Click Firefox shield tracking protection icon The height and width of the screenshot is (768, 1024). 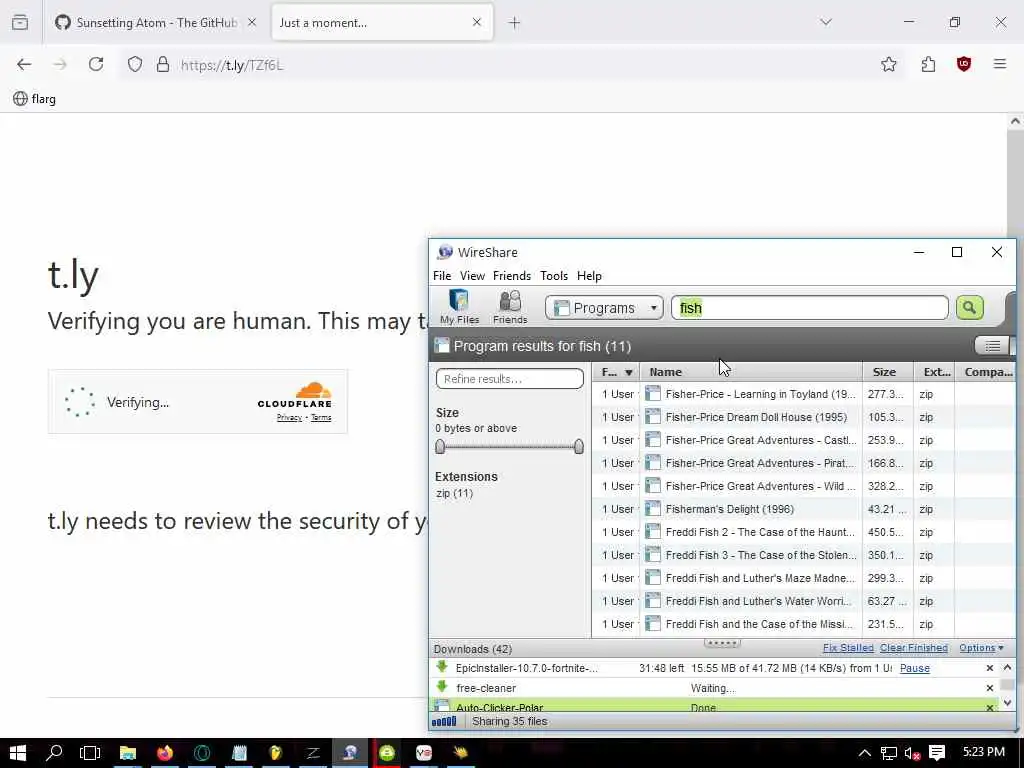(x=135, y=65)
